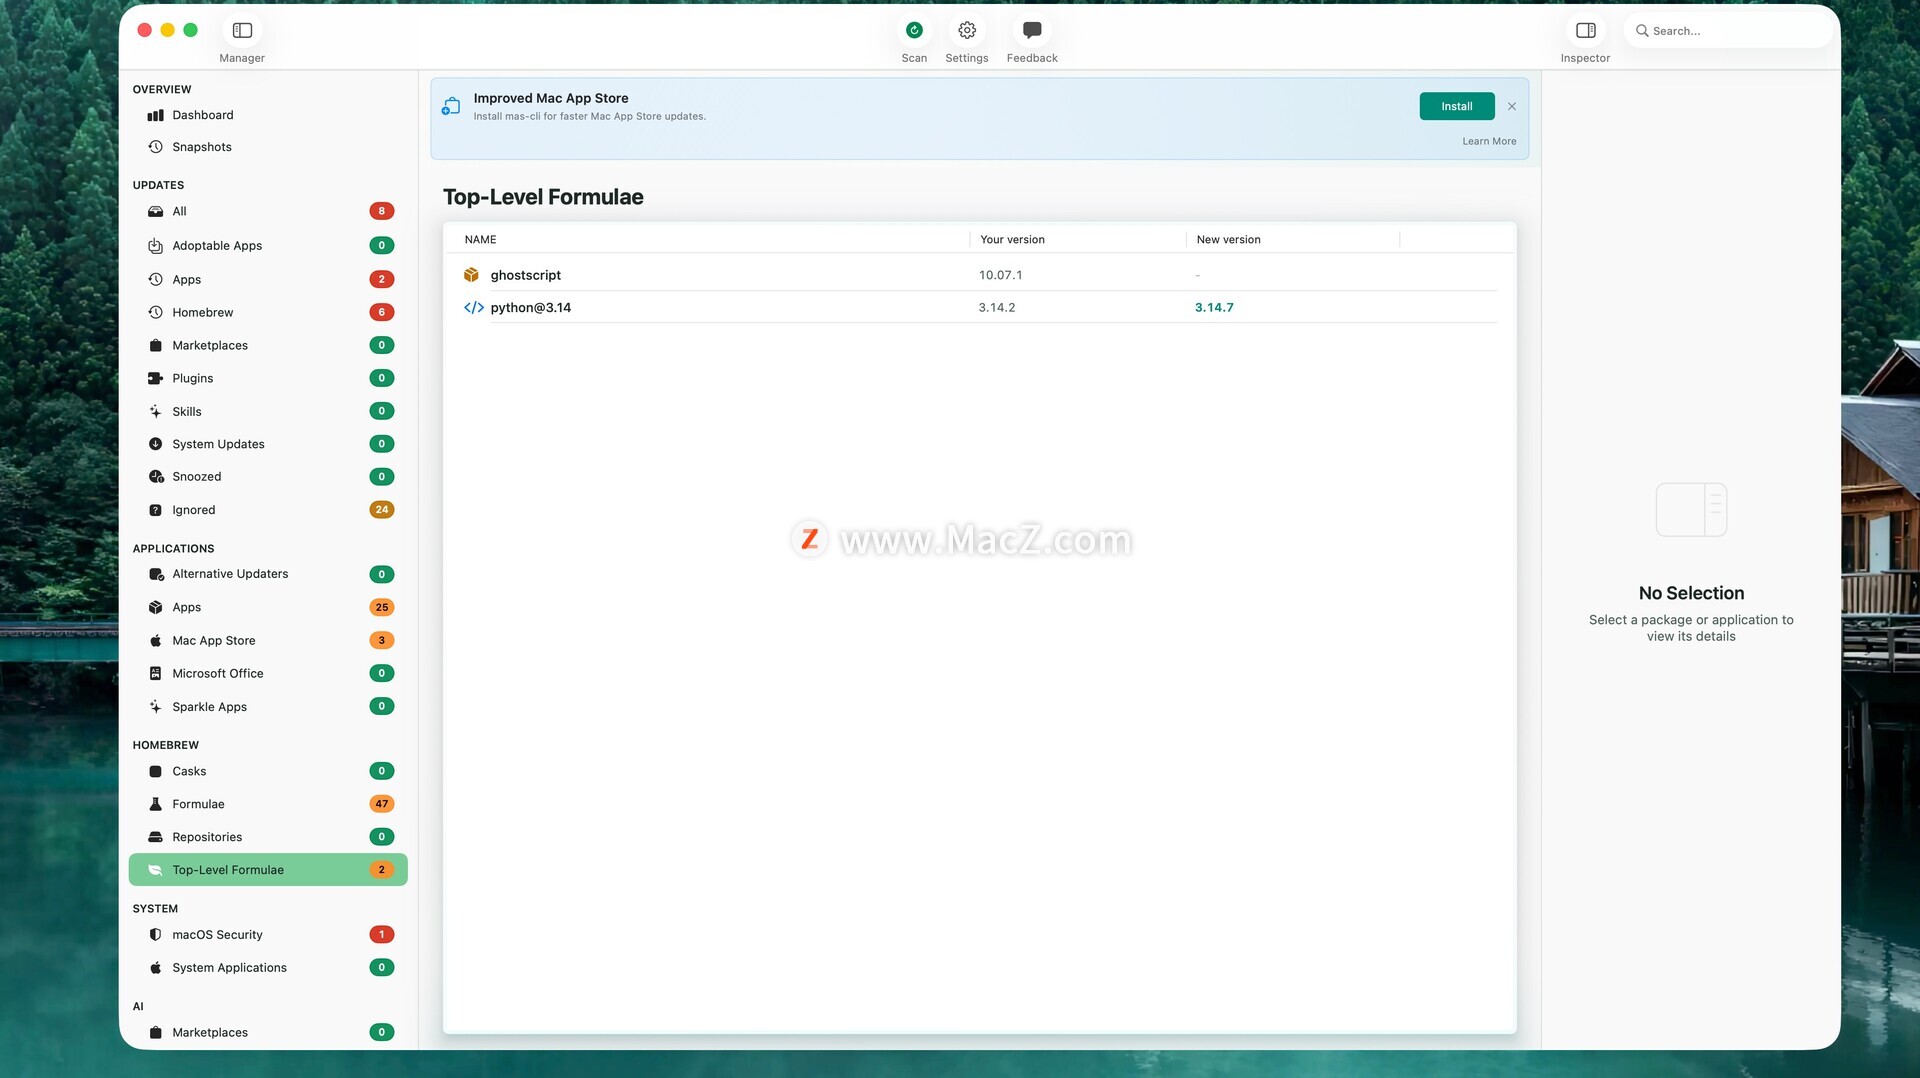Sort by New version column header
Image resolution: width=1920 pixels, height=1078 pixels.
point(1228,240)
